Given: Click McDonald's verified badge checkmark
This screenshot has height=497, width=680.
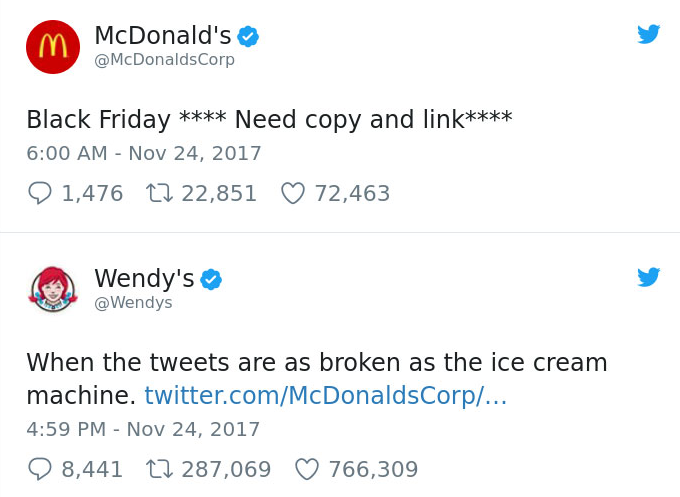Looking at the screenshot, I should coord(248,37).
